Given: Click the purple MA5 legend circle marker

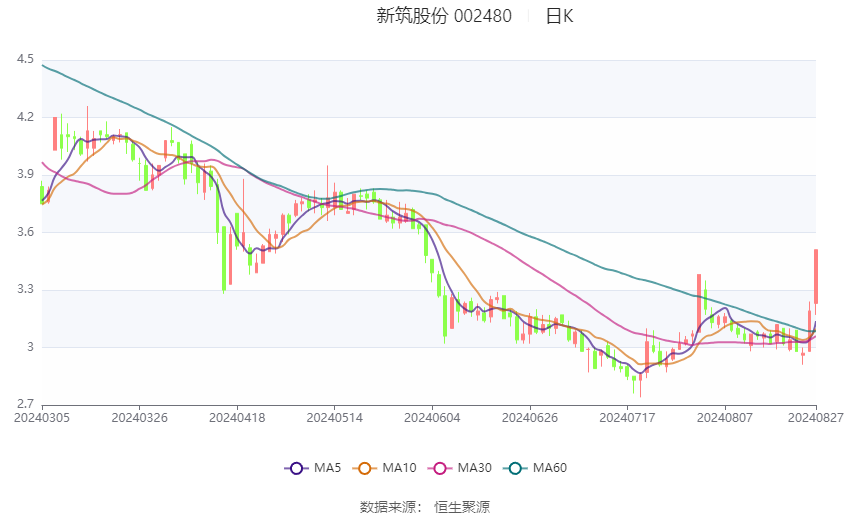Looking at the screenshot, I should (x=295, y=468).
